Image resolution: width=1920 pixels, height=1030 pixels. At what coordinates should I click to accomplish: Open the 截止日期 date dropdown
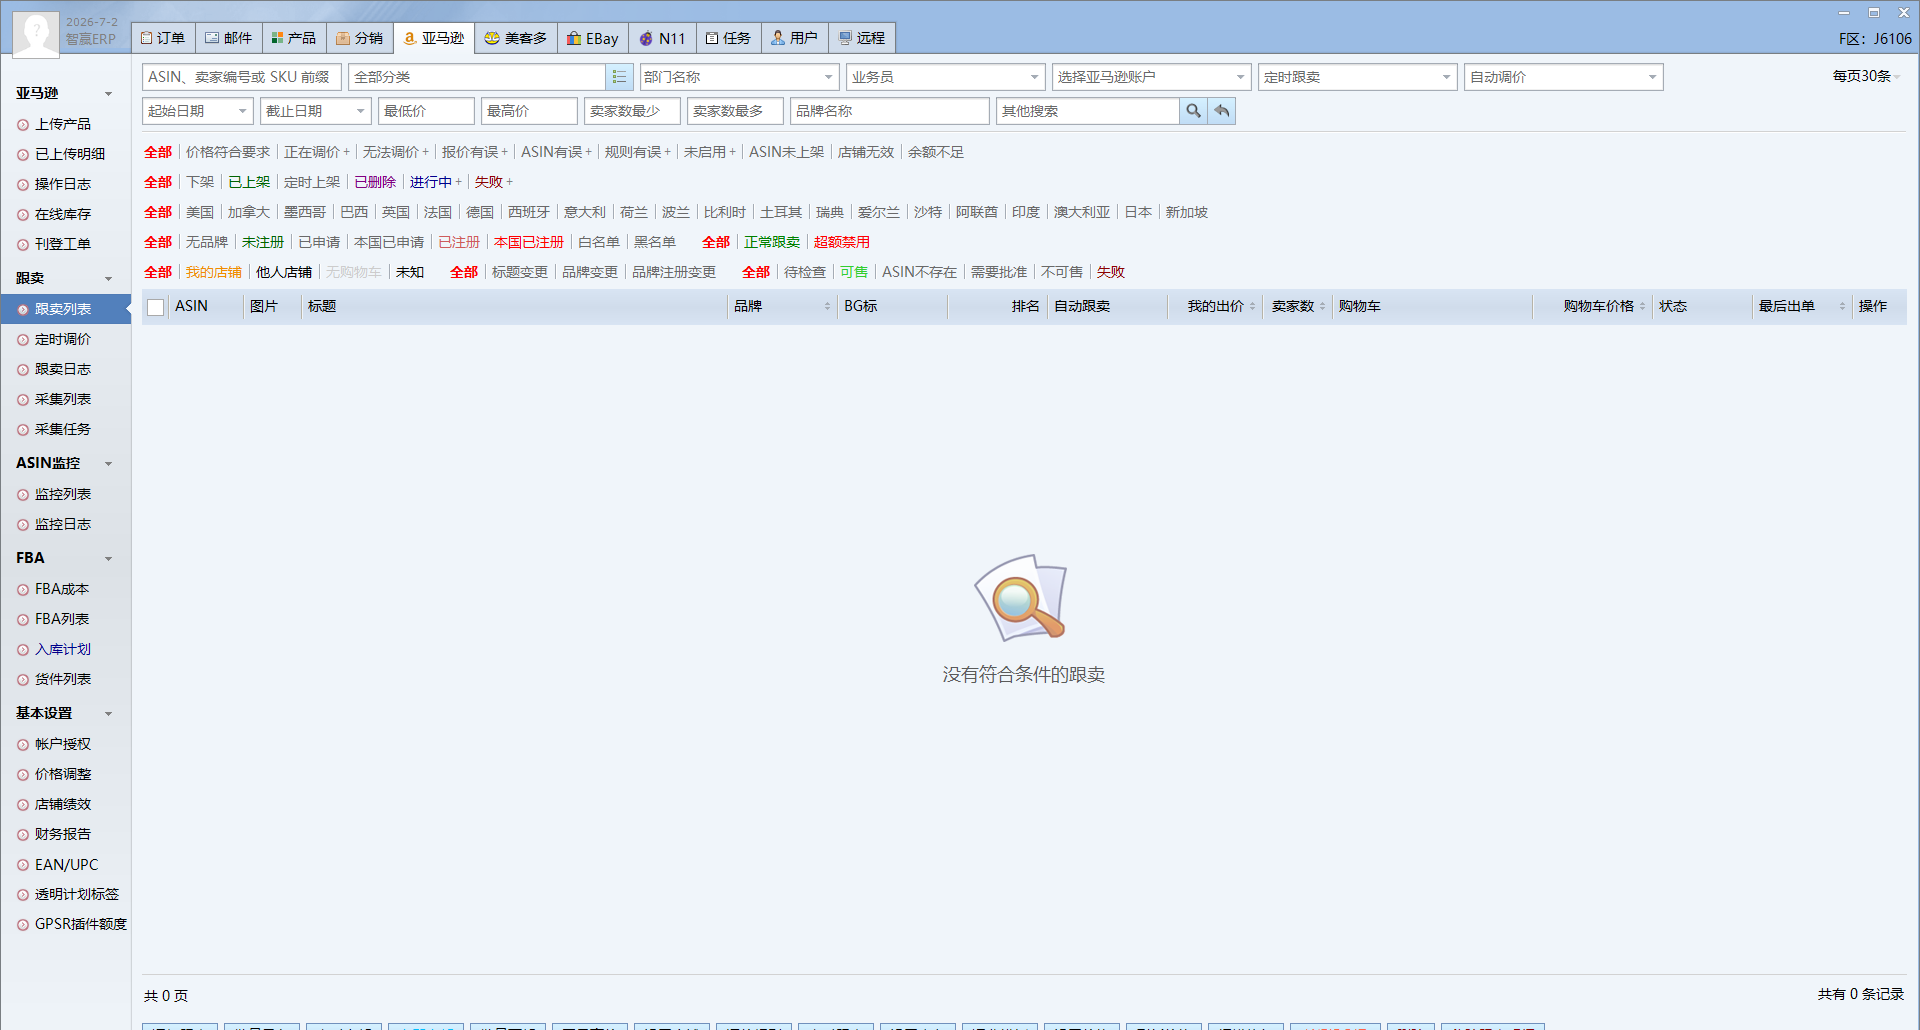click(x=315, y=111)
